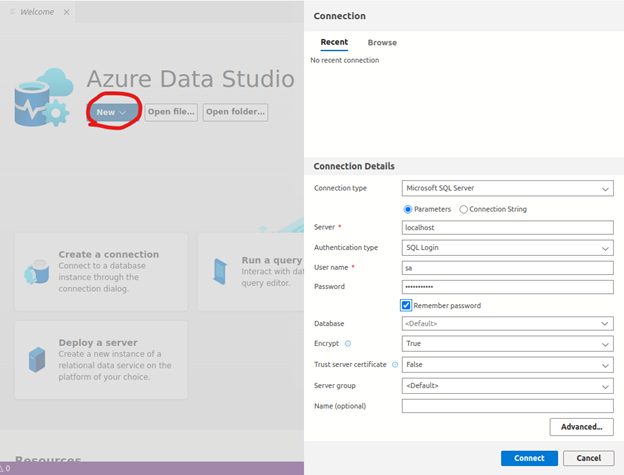Click the Create a connection database icon

[x=37, y=272]
